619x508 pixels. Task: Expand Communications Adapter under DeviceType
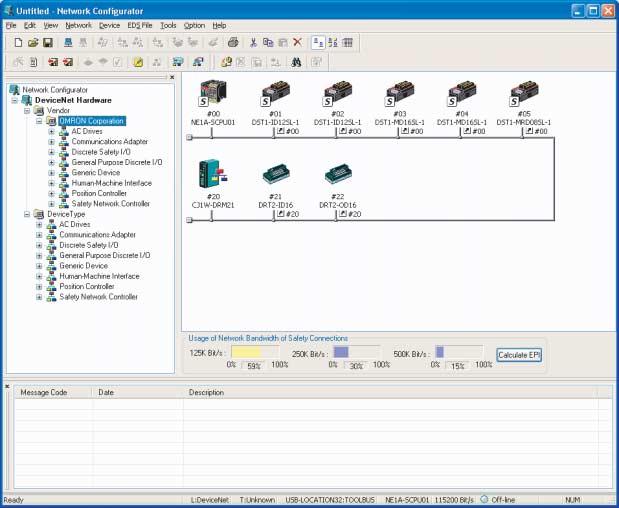tap(39, 235)
